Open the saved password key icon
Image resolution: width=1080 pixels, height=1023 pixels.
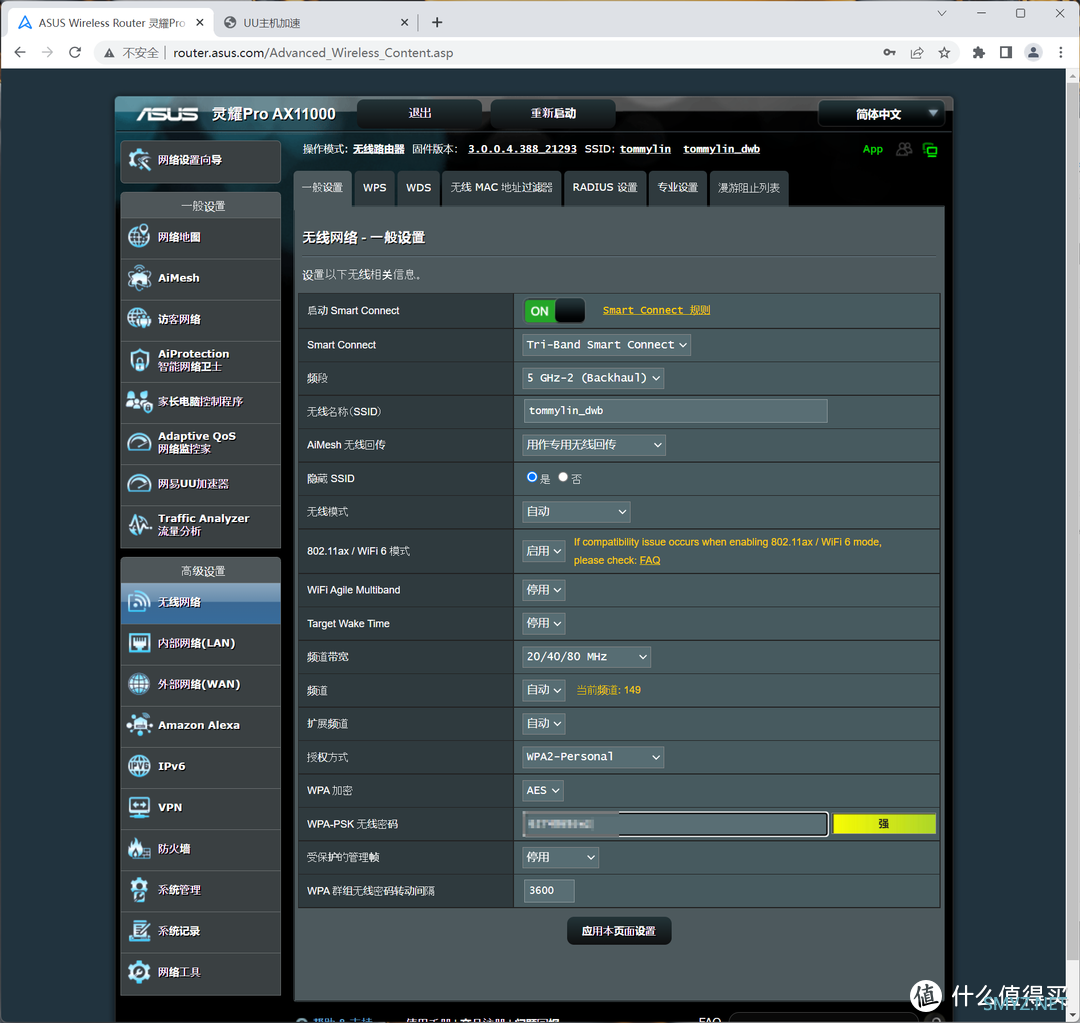[x=889, y=52]
